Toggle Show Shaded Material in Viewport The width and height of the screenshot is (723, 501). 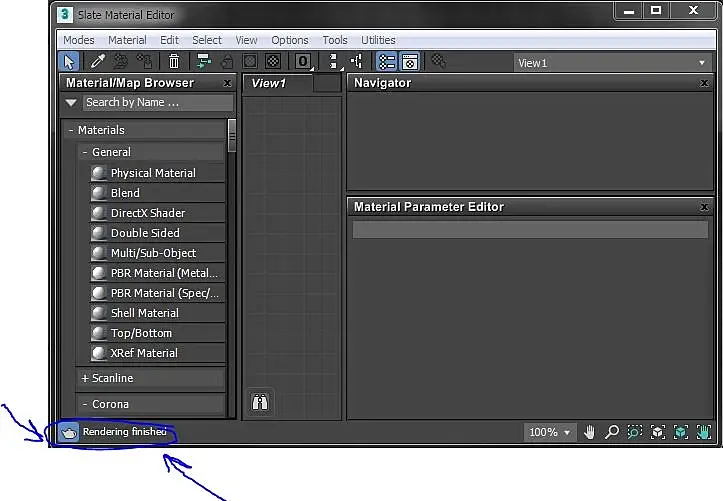pyautogui.click(x=250, y=61)
